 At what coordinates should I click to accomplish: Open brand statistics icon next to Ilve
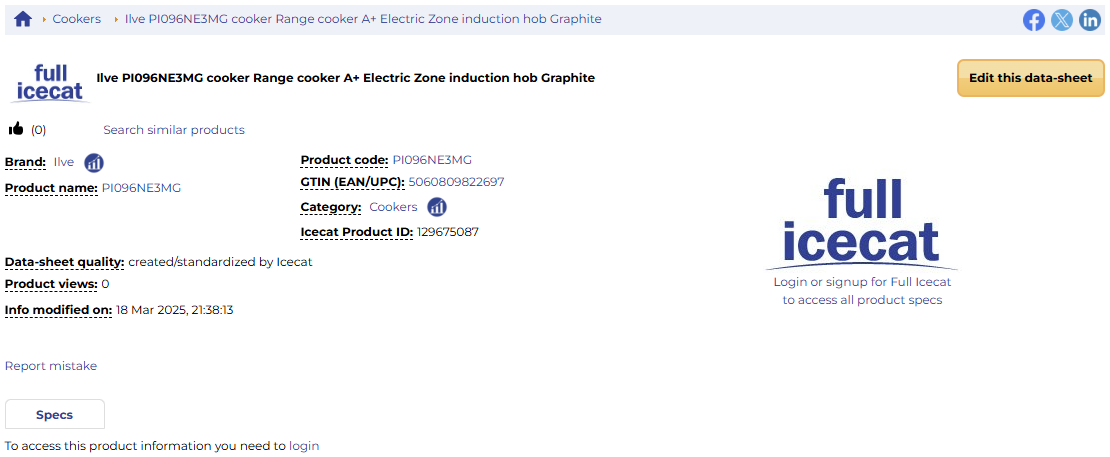coord(94,163)
